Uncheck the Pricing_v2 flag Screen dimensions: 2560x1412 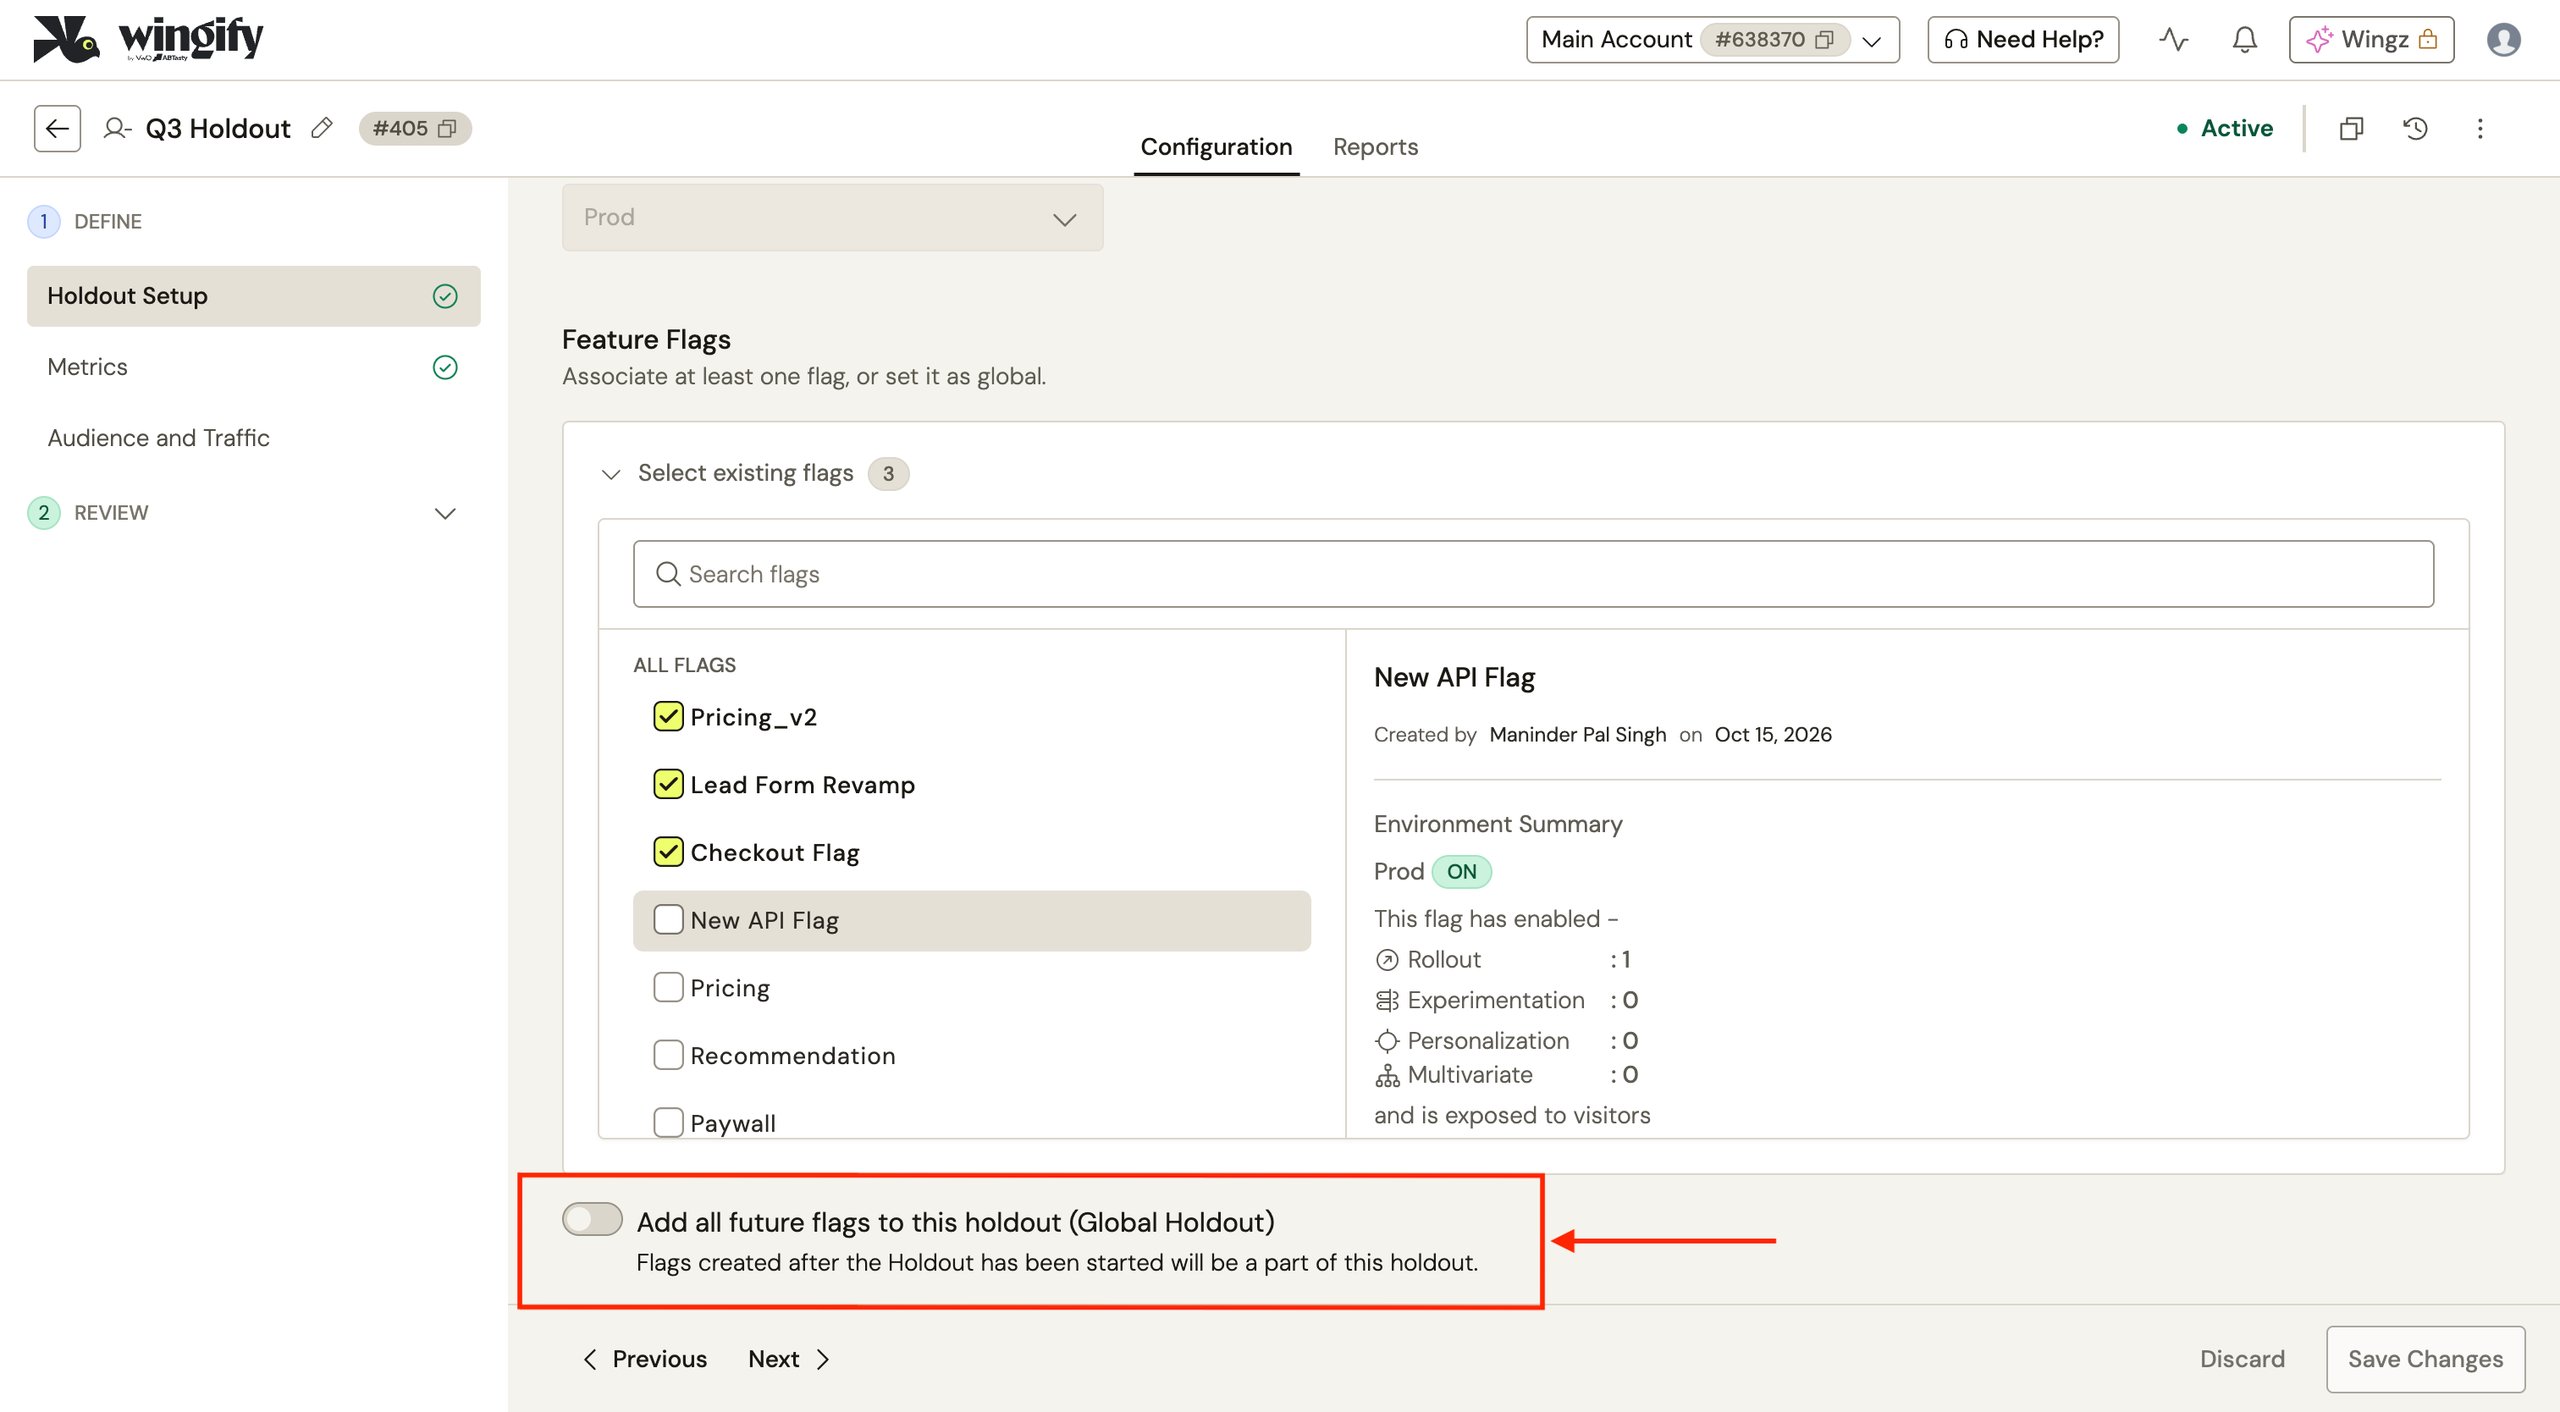pyautogui.click(x=668, y=716)
